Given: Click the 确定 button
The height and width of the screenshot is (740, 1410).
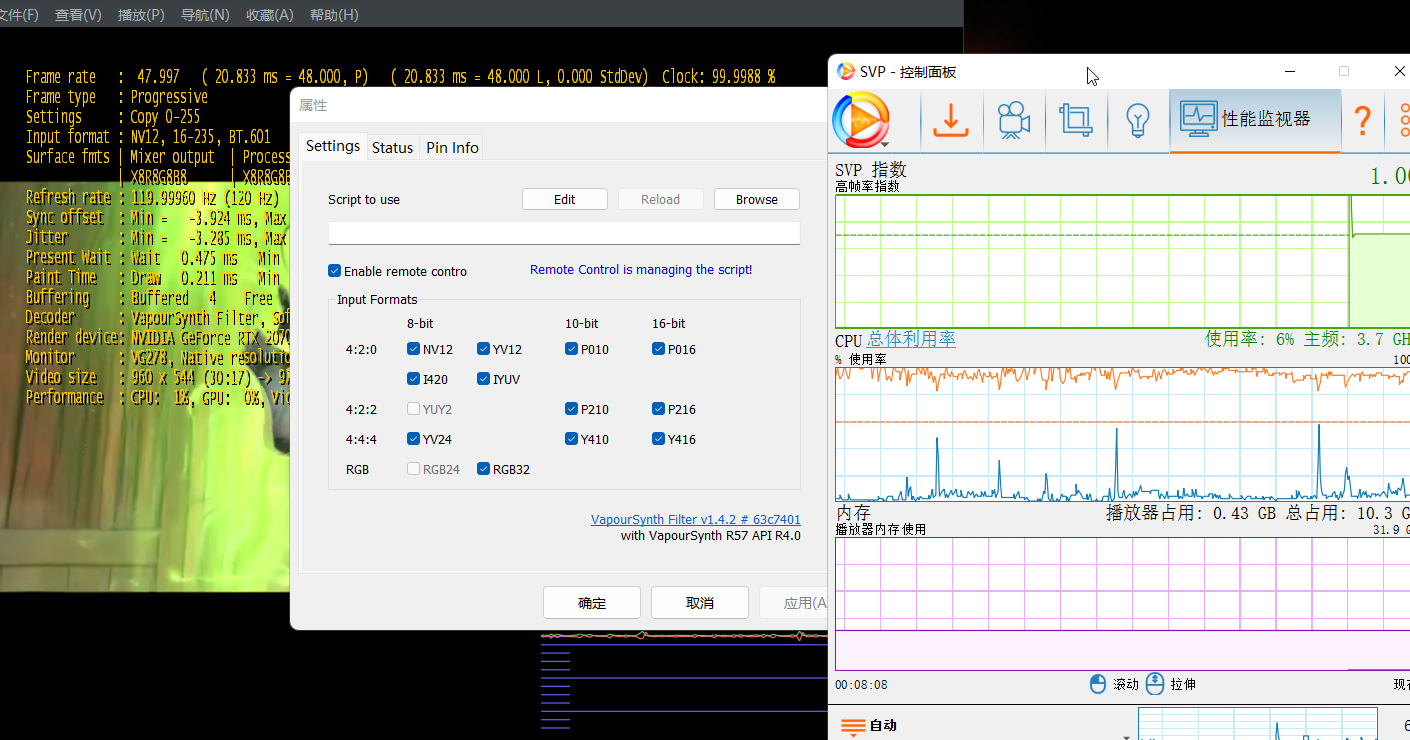Looking at the screenshot, I should 592,603.
